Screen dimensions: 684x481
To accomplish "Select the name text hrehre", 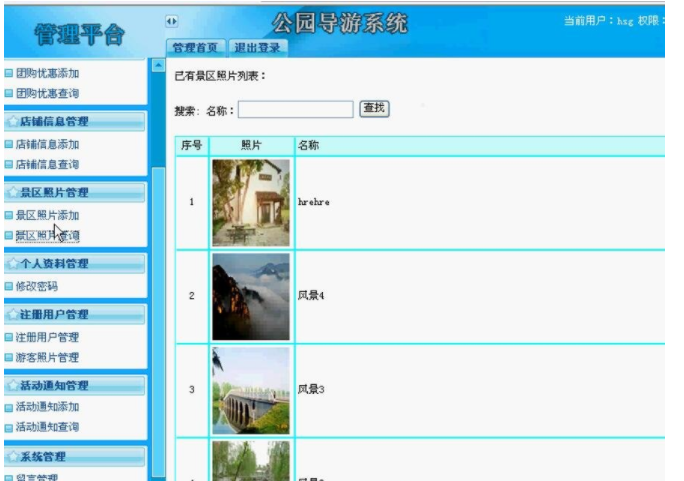I will (x=314, y=202).
